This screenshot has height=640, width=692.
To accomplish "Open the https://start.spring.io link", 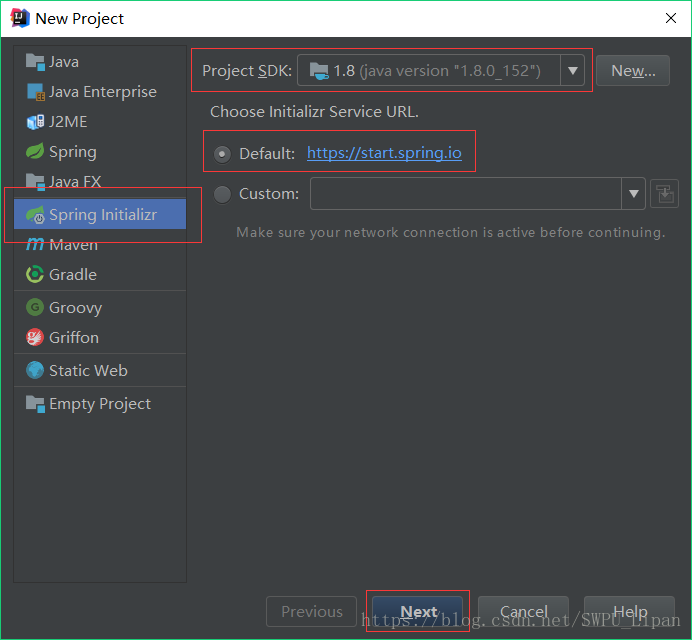I will tap(384, 153).
